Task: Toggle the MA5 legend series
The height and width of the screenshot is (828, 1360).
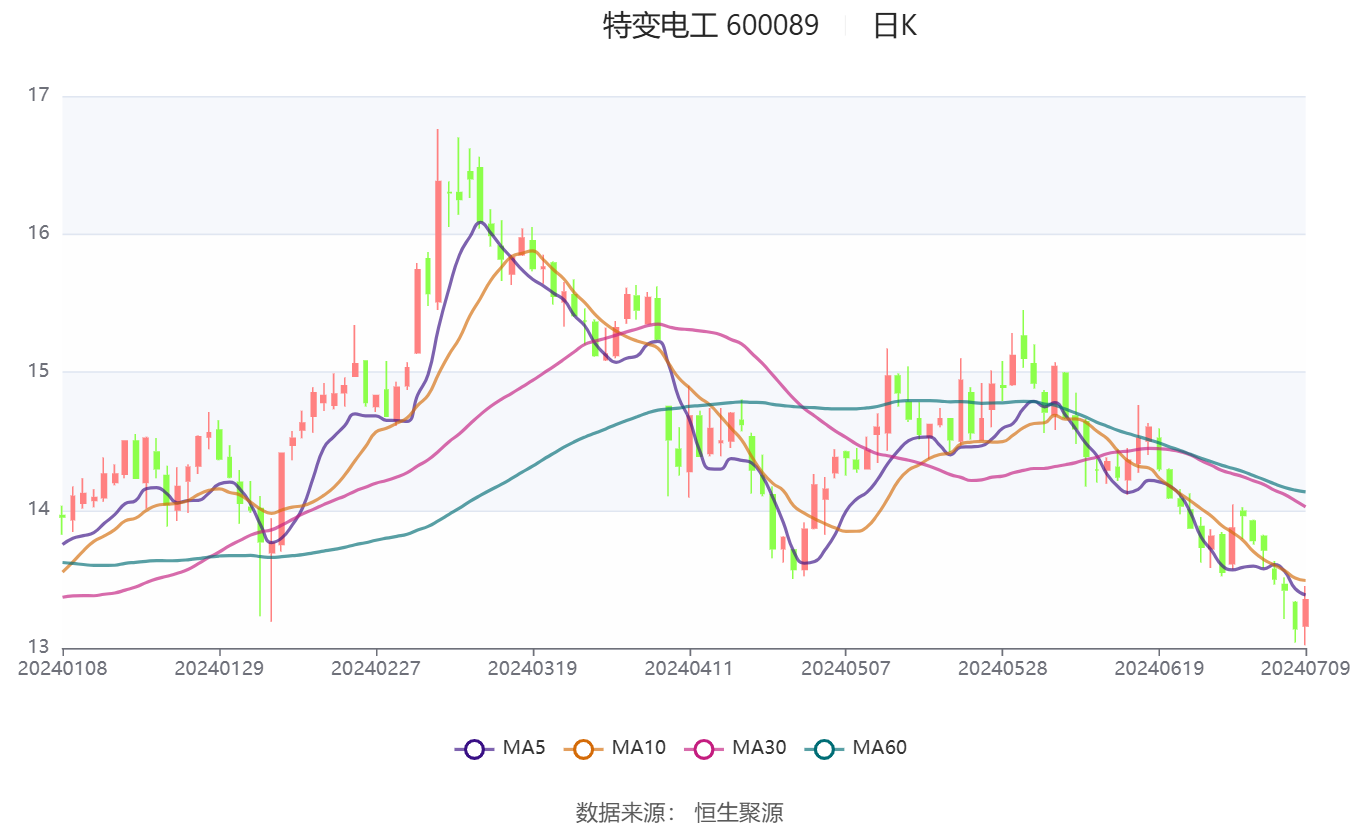Action: (x=500, y=747)
